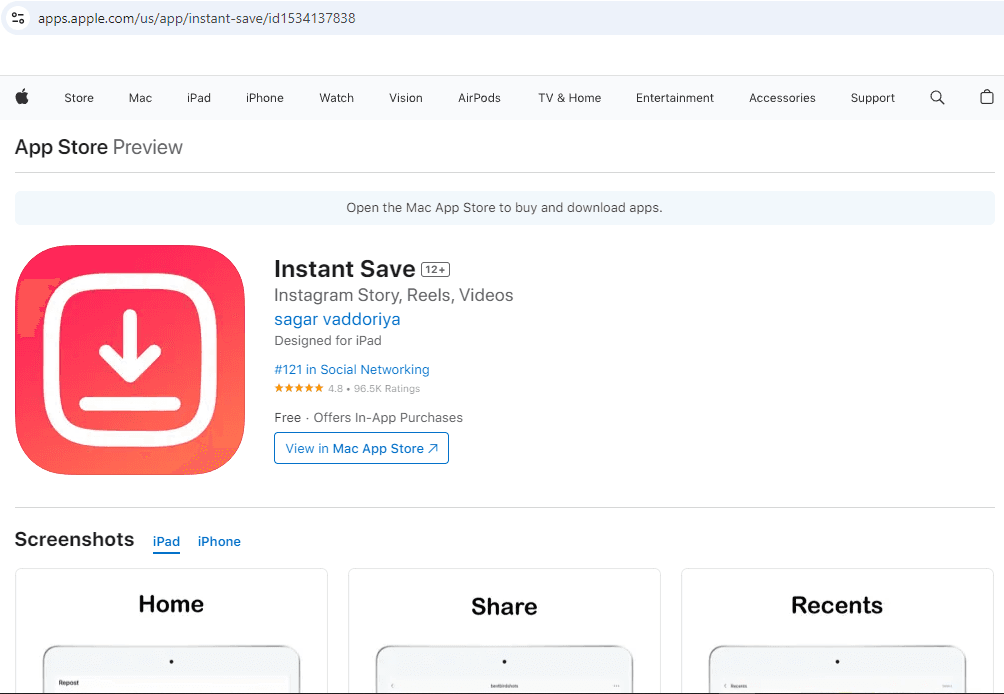Open the Mac menu item
Image resolution: width=1004 pixels, height=694 pixels.
tap(140, 98)
